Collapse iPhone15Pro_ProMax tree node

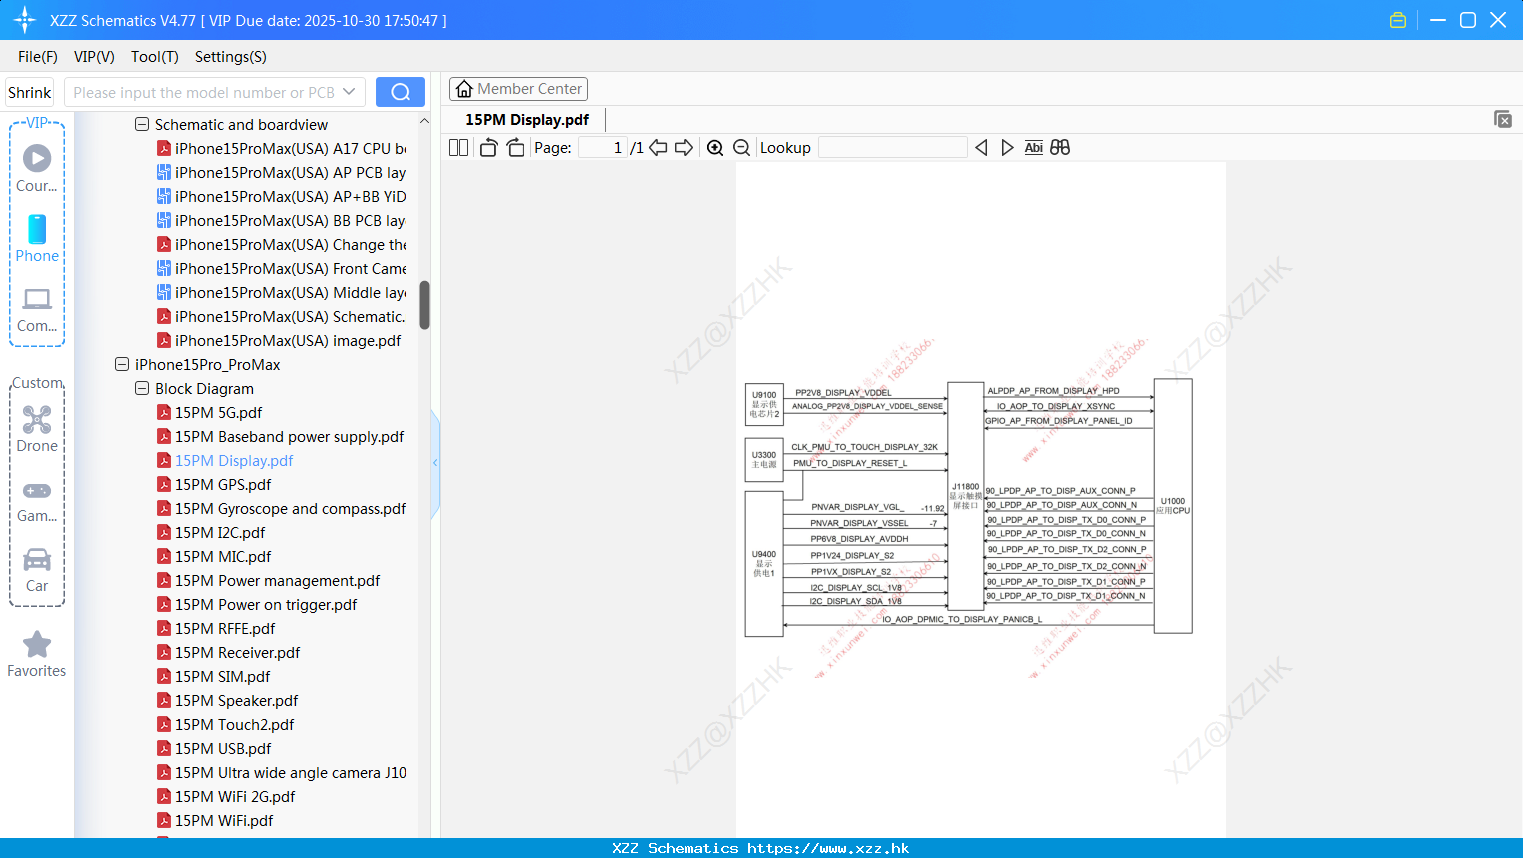pos(122,364)
